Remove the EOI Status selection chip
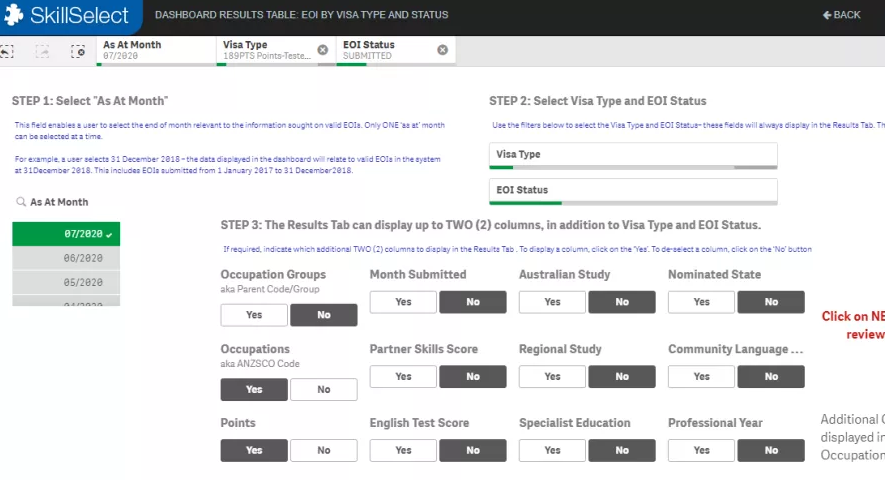The height and width of the screenshot is (480, 885). coord(443,50)
